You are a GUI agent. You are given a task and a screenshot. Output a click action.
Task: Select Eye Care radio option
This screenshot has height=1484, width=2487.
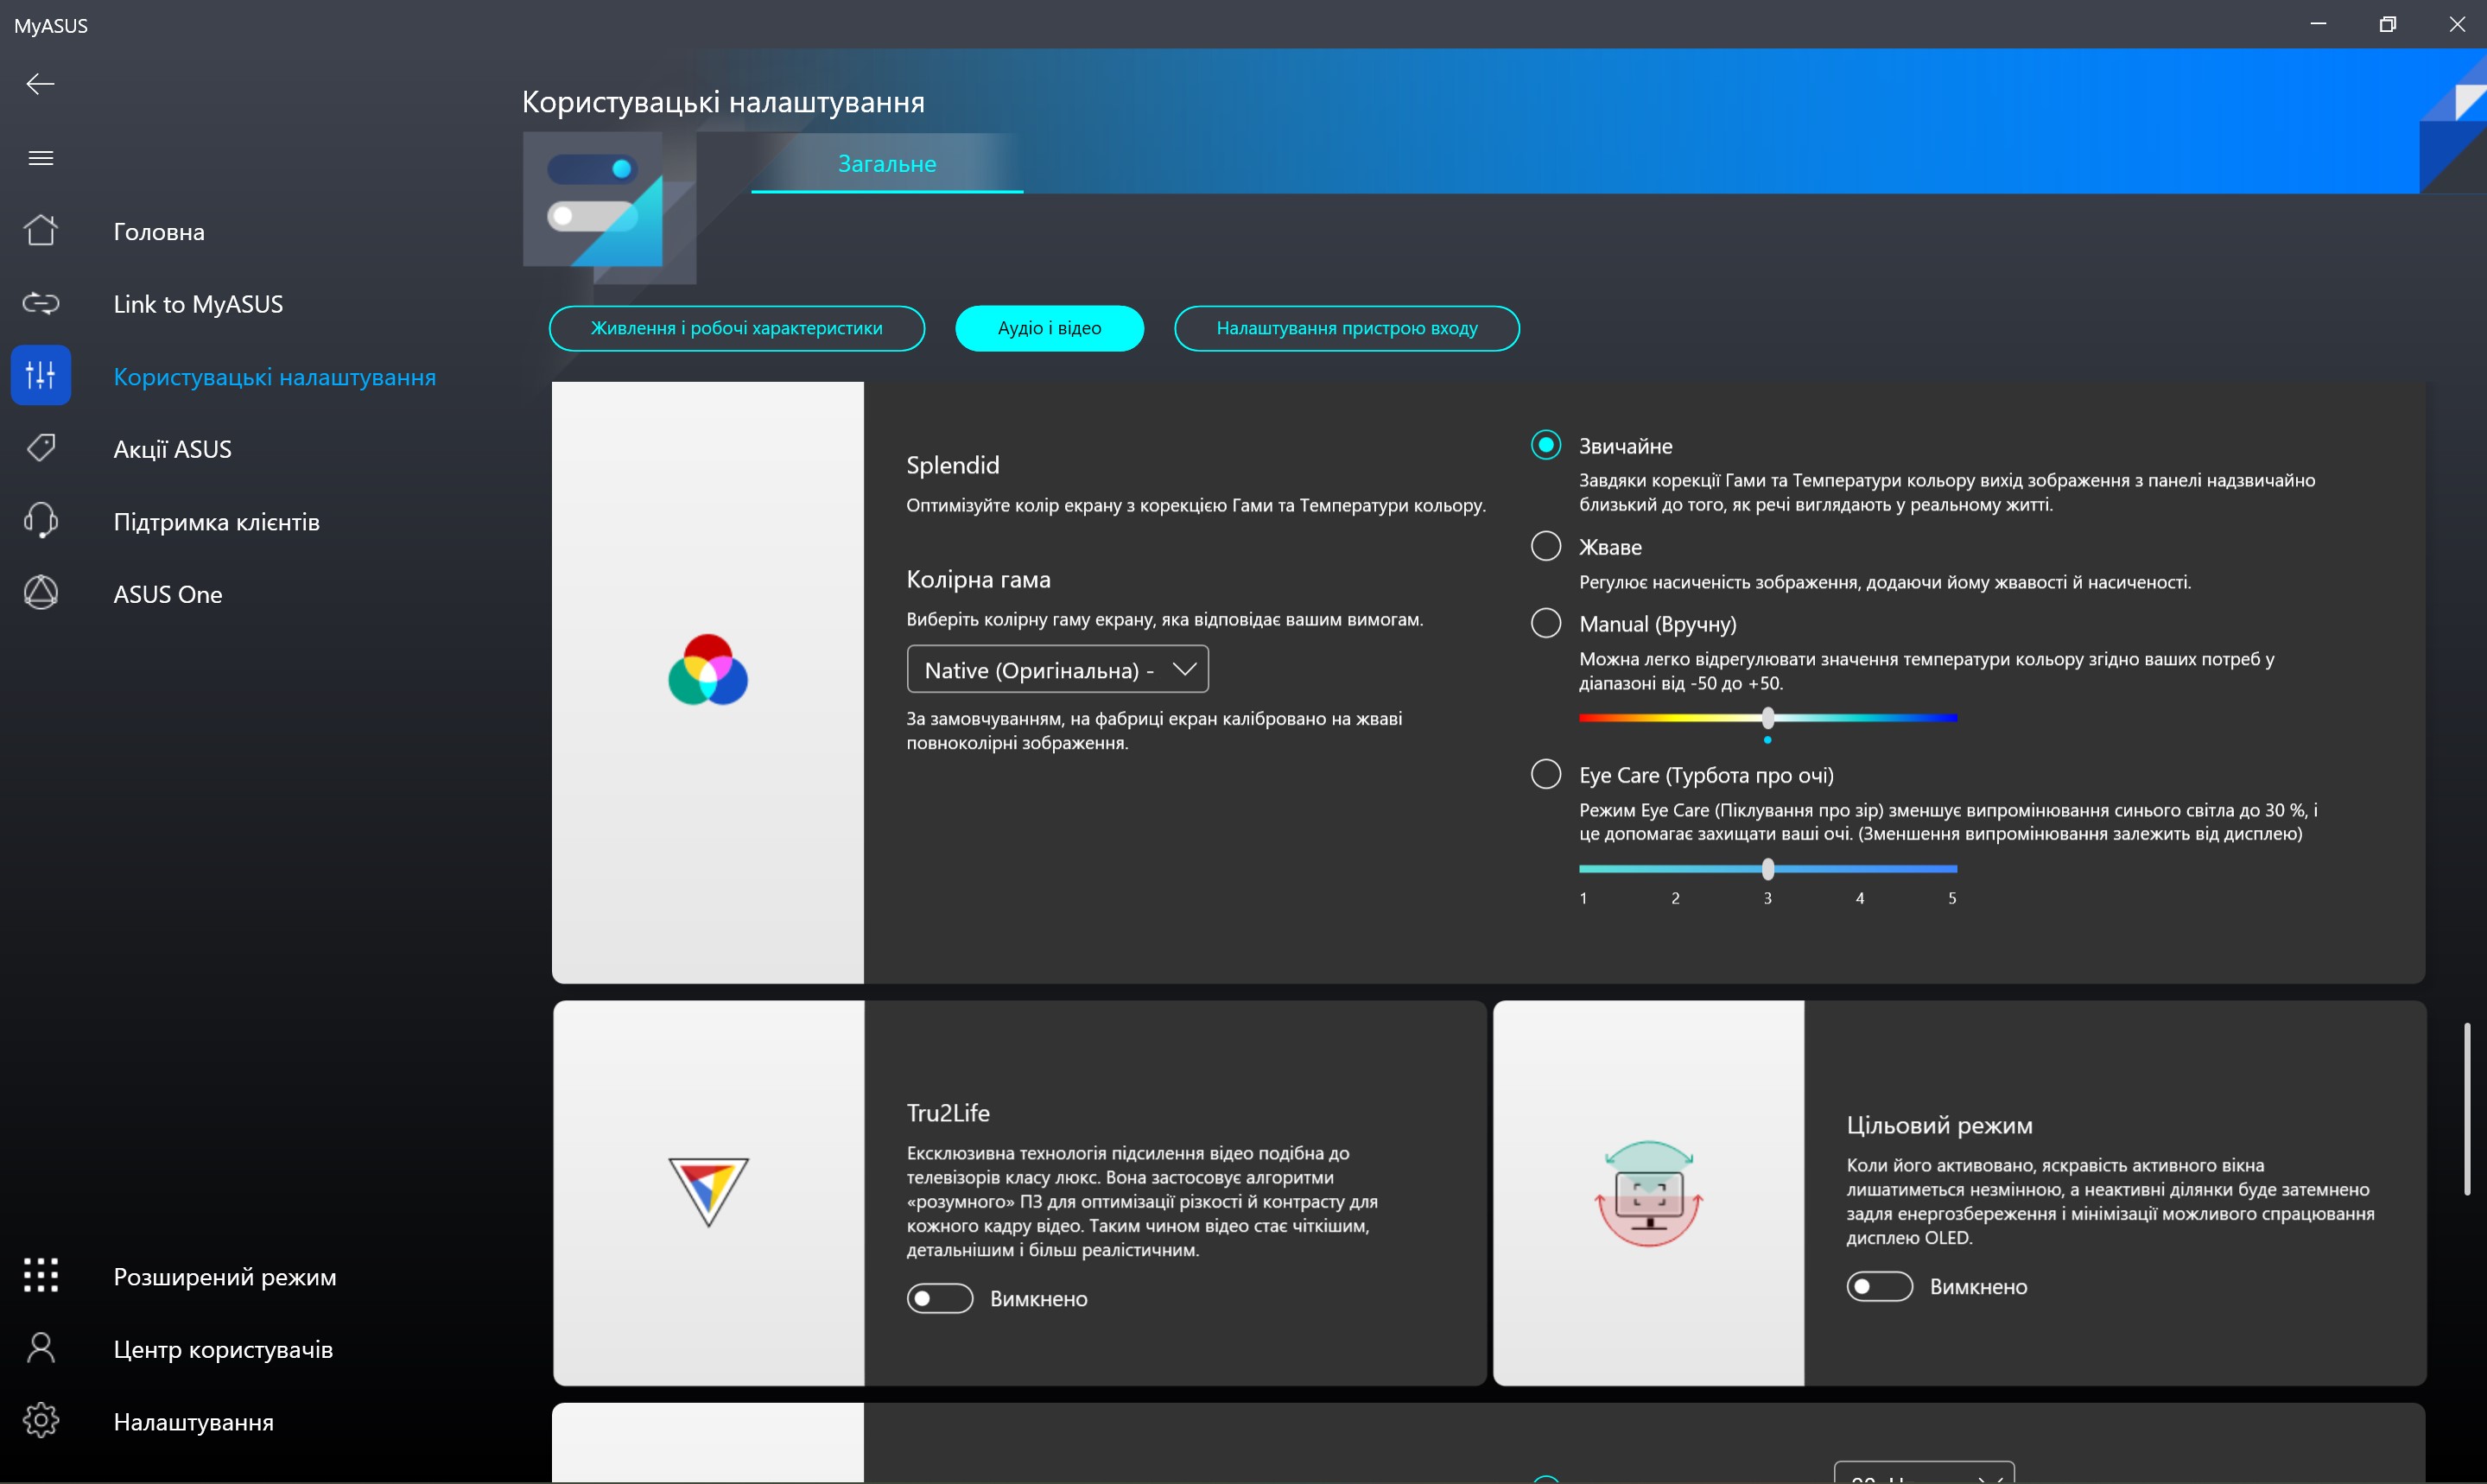1546,774
